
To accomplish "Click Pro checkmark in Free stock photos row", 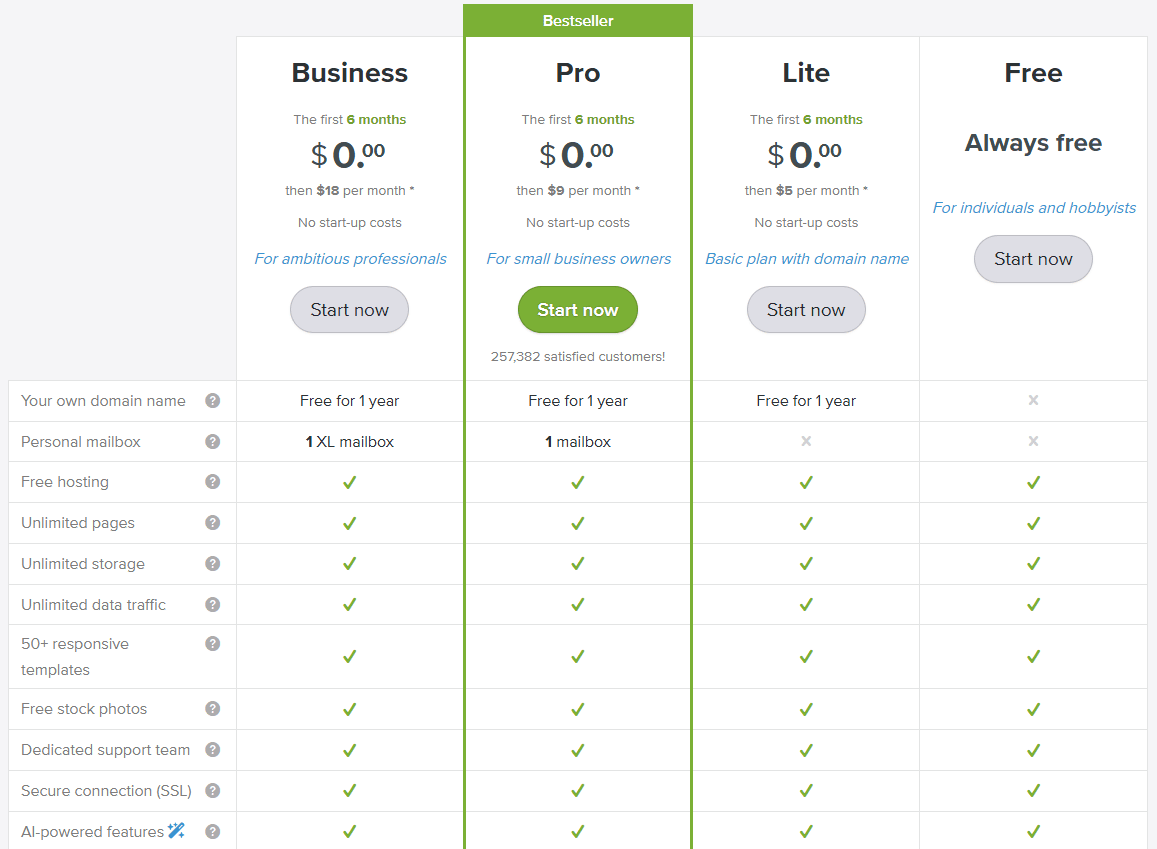I will 578,710.
